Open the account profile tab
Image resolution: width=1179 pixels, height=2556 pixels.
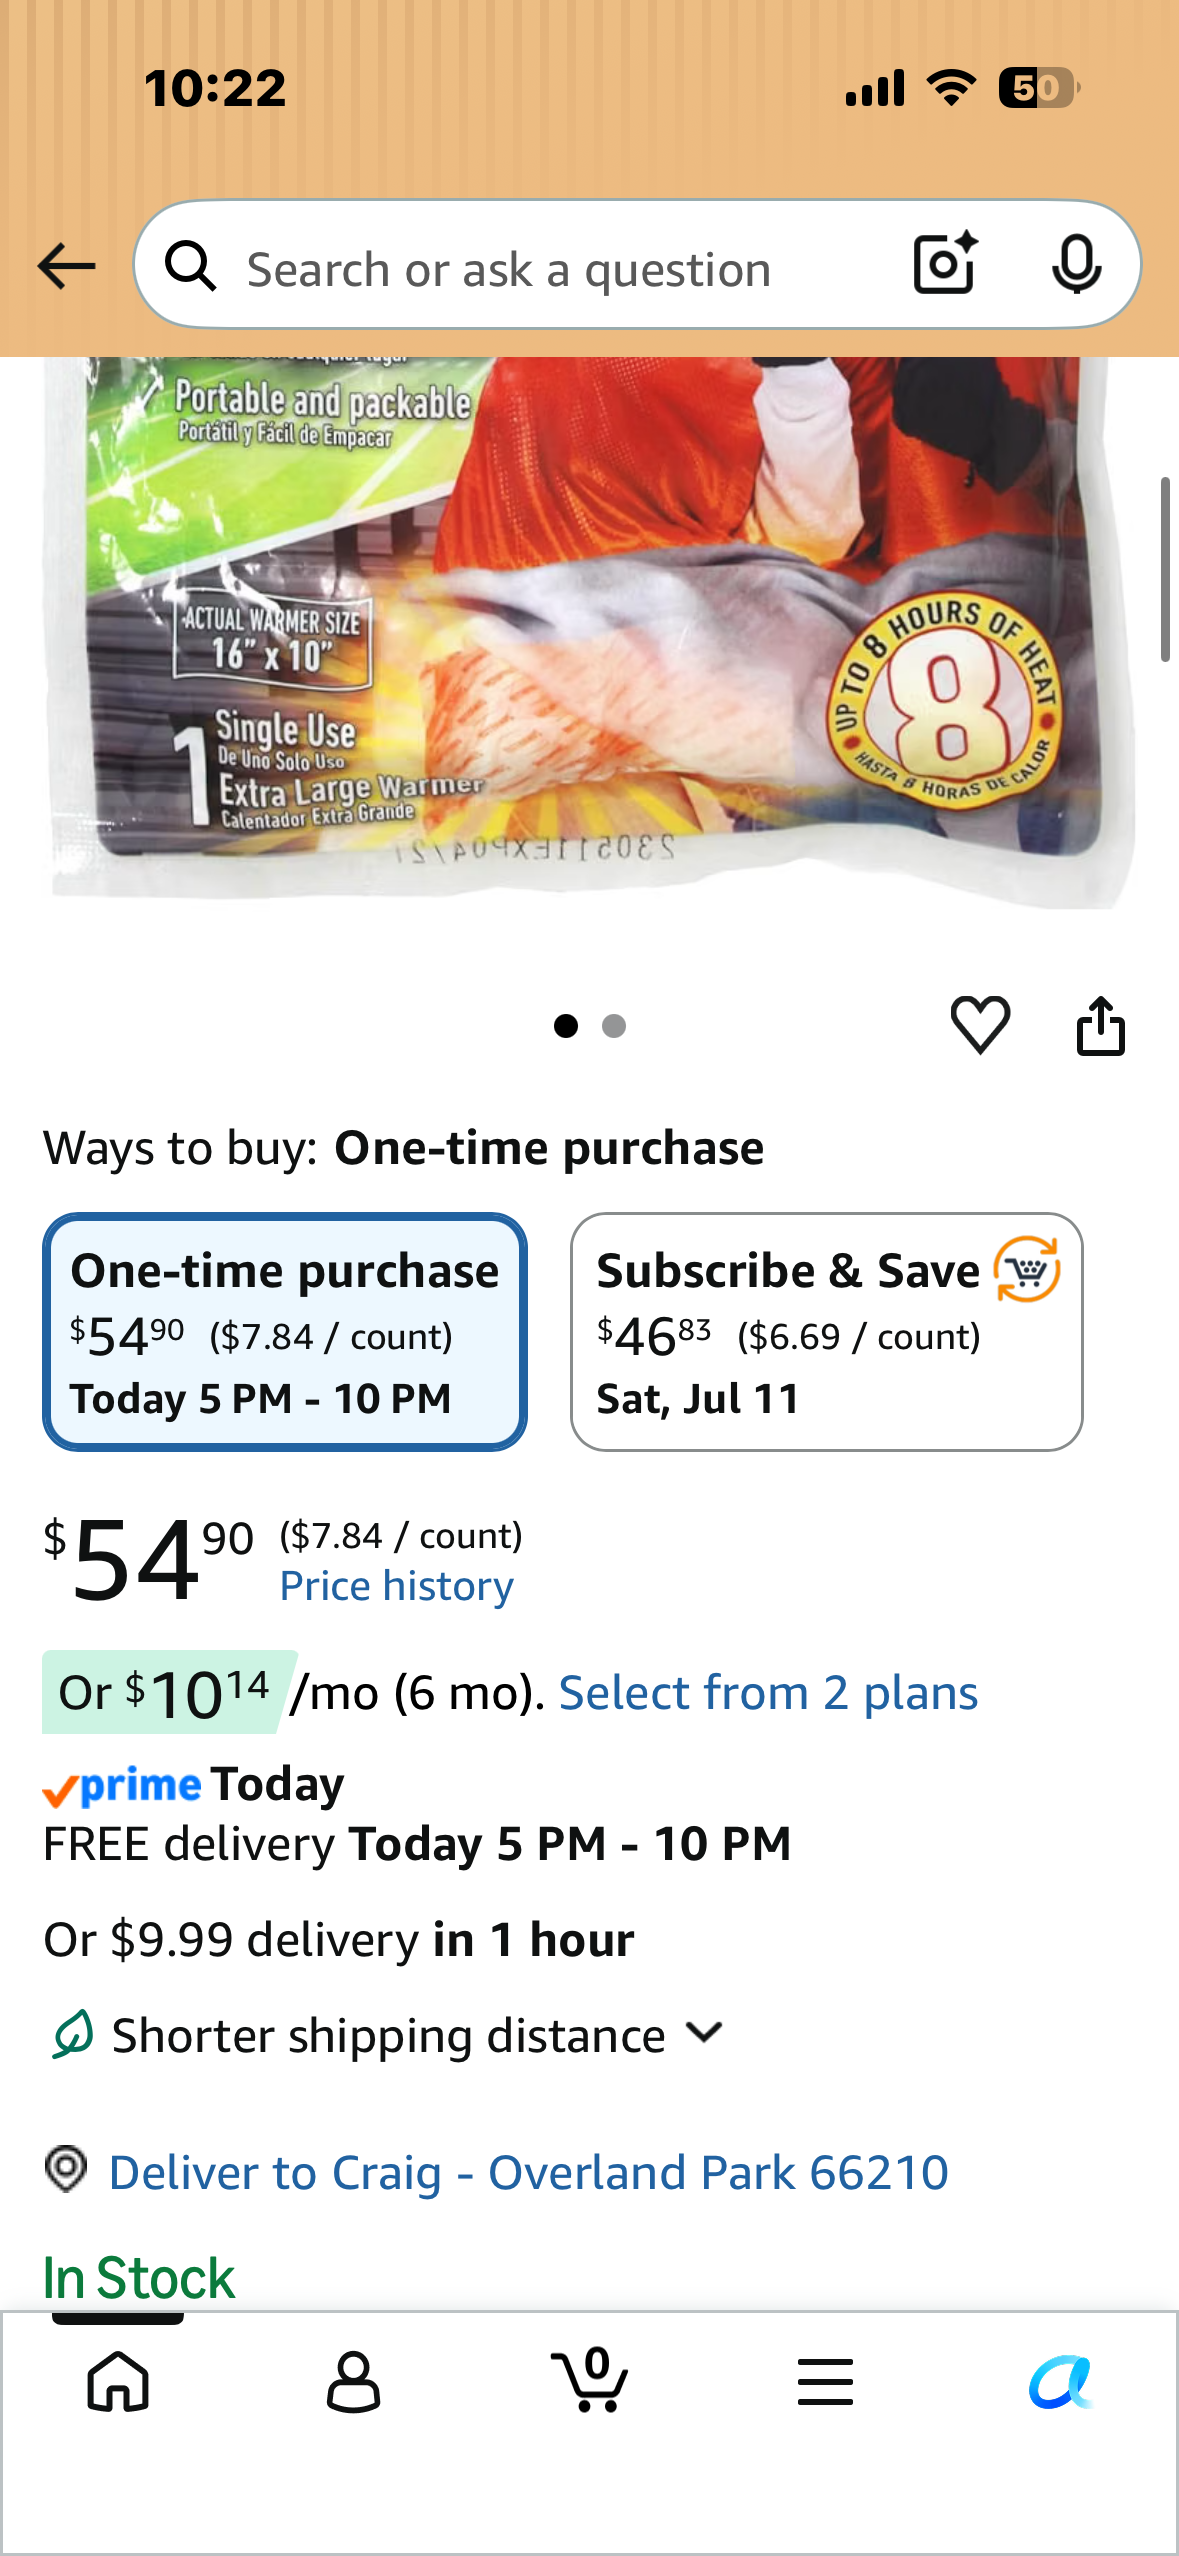pyautogui.click(x=354, y=2382)
